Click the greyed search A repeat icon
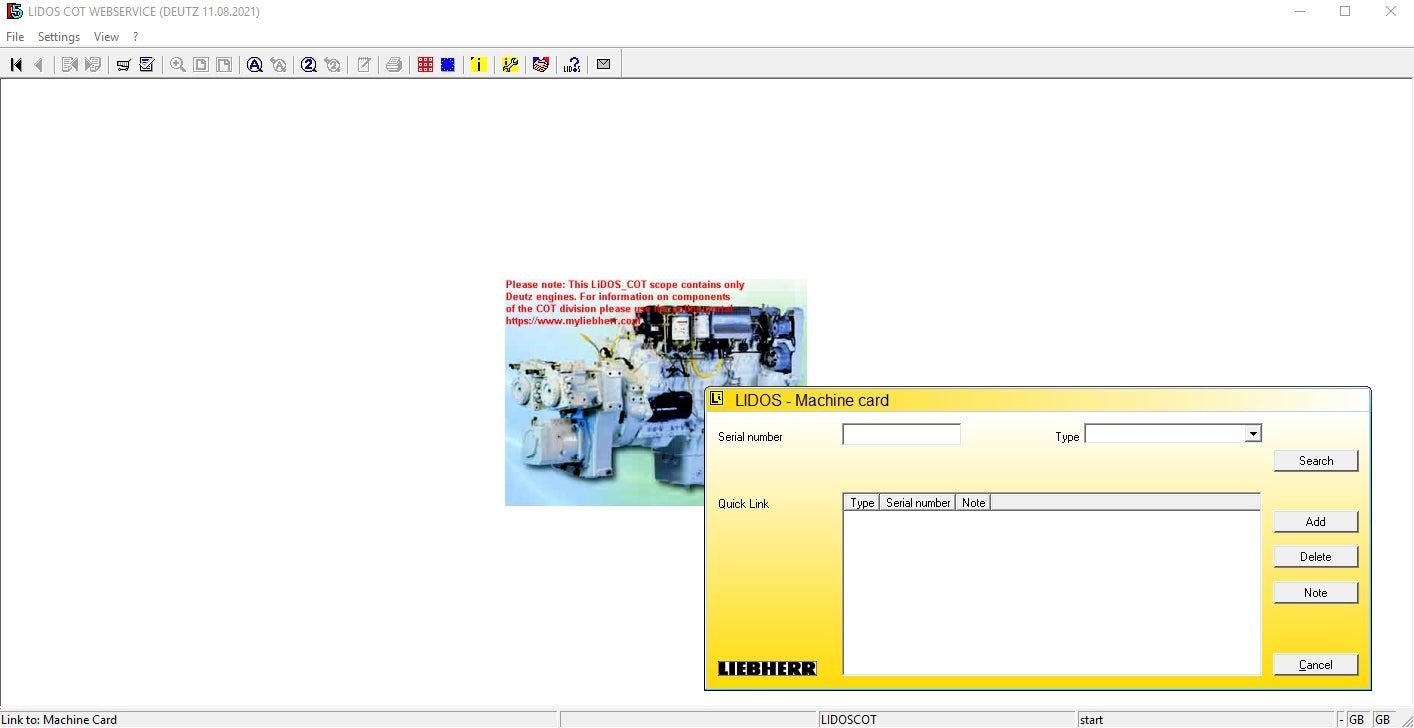Image resolution: width=1414 pixels, height=728 pixels. click(x=279, y=65)
